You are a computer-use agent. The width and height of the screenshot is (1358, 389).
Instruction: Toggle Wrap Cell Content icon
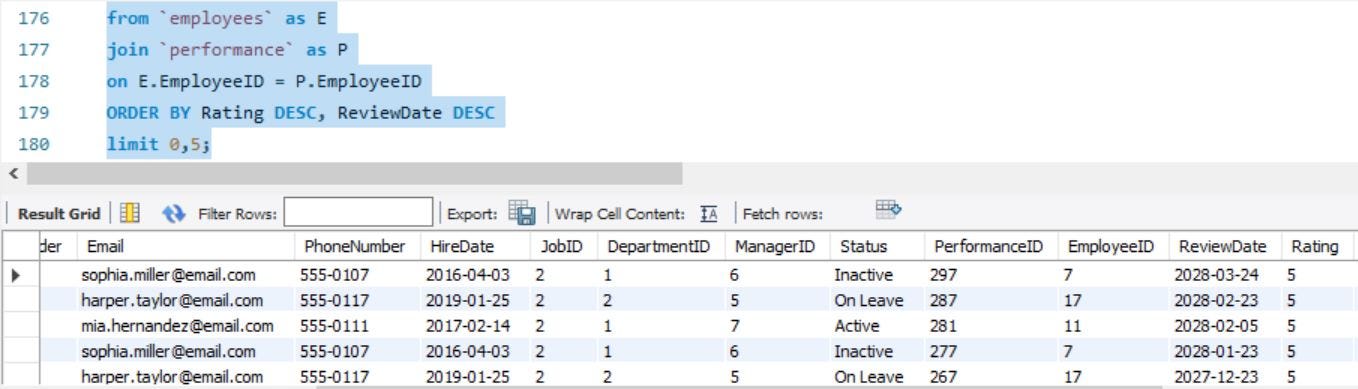tap(709, 214)
